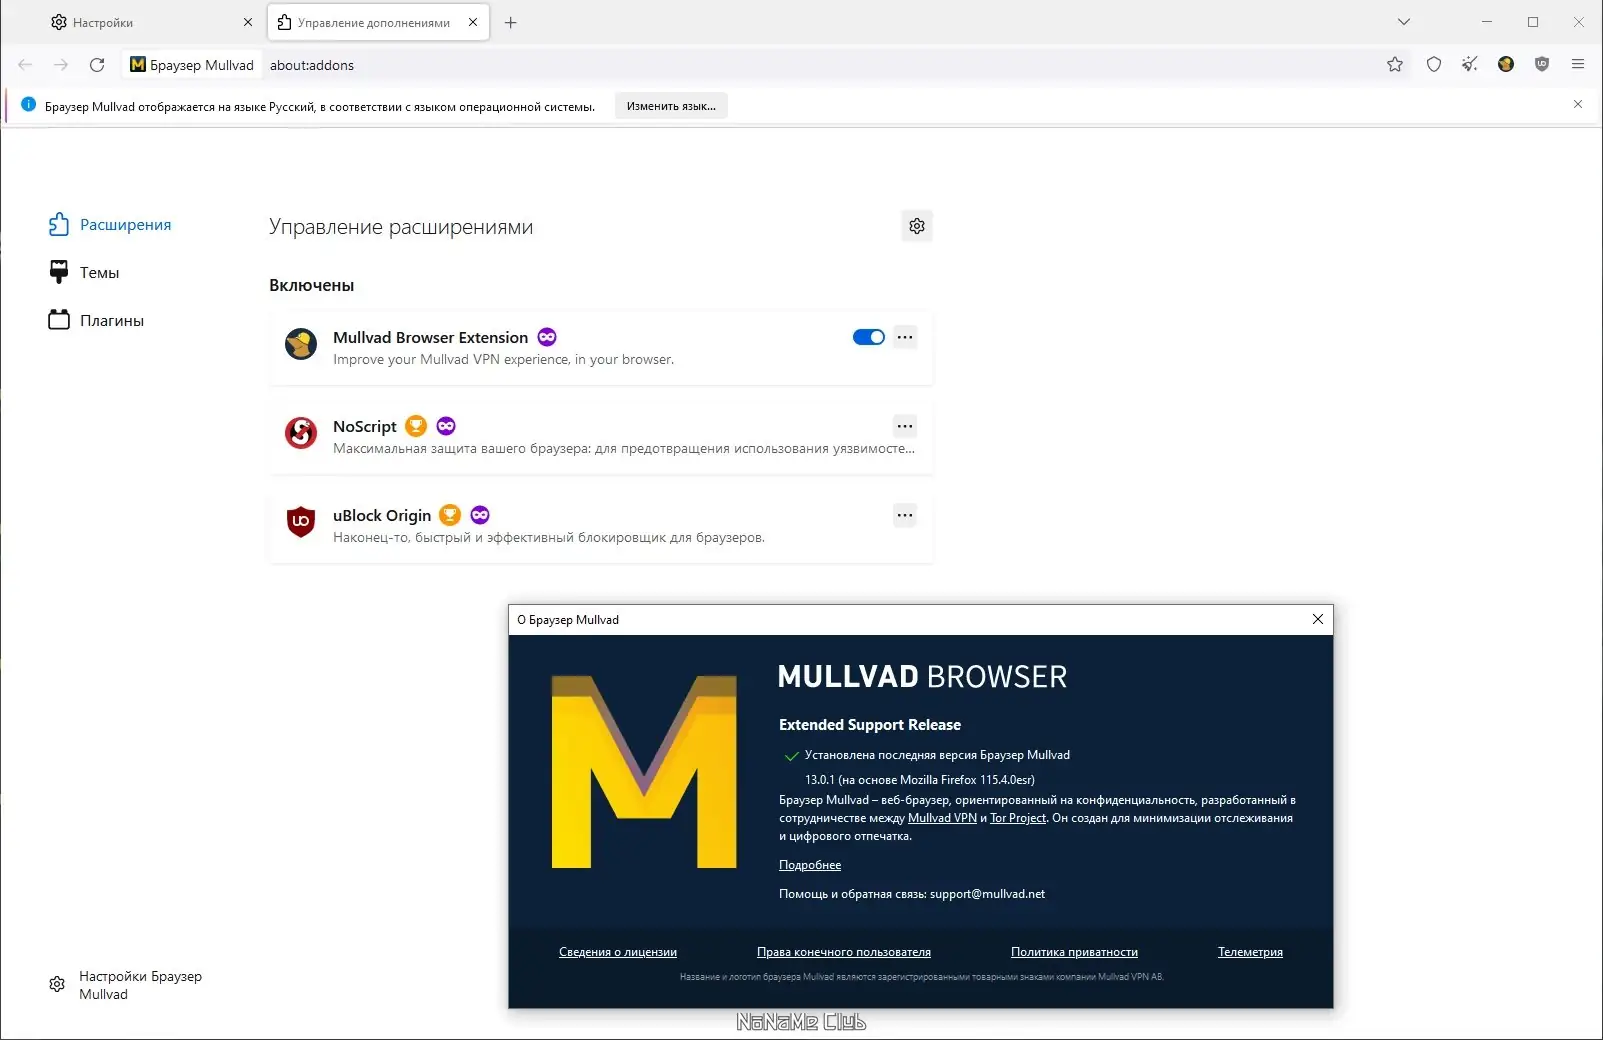Open the shield security level icon

(x=1434, y=65)
